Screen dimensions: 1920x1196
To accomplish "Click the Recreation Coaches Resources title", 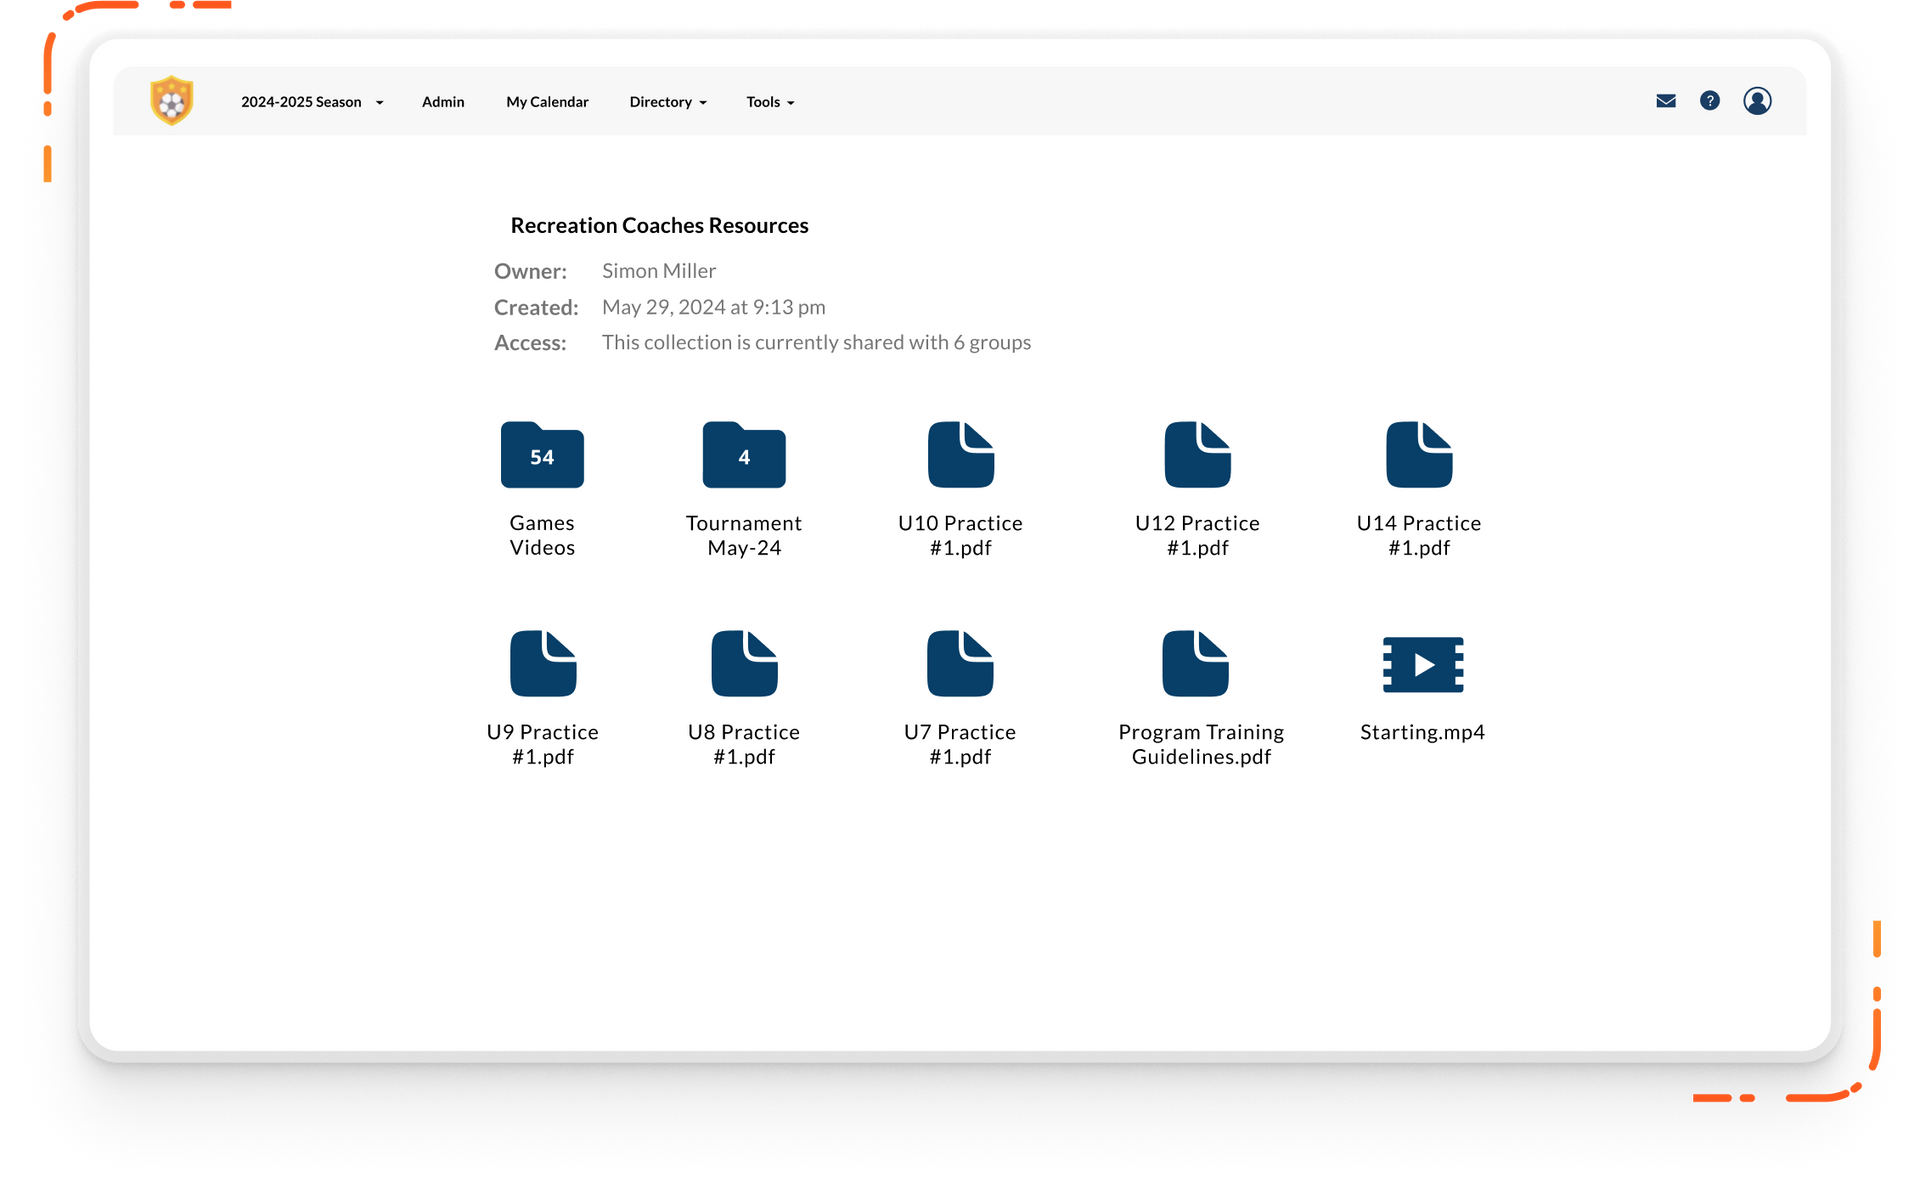I will click(660, 225).
